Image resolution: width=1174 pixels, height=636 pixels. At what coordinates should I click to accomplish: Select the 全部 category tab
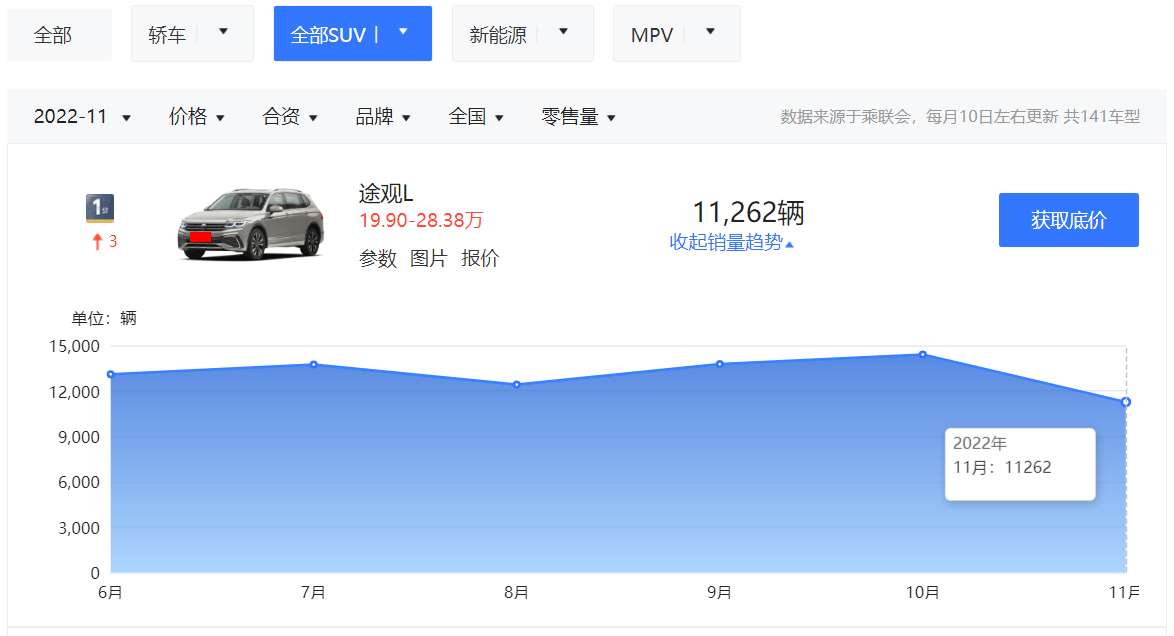click(59, 34)
